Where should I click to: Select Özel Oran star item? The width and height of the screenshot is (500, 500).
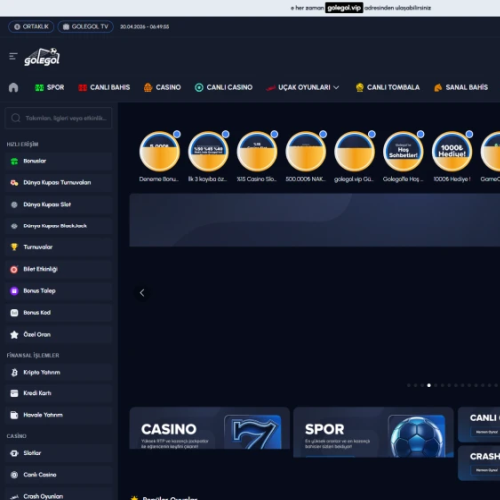pyautogui.click(x=59, y=335)
